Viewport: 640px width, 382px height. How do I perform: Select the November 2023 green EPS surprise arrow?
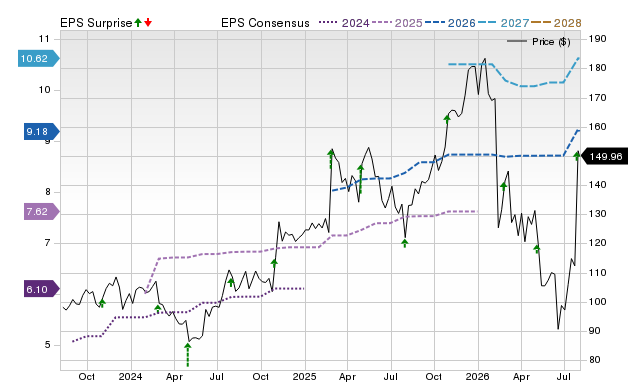pos(102,303)
